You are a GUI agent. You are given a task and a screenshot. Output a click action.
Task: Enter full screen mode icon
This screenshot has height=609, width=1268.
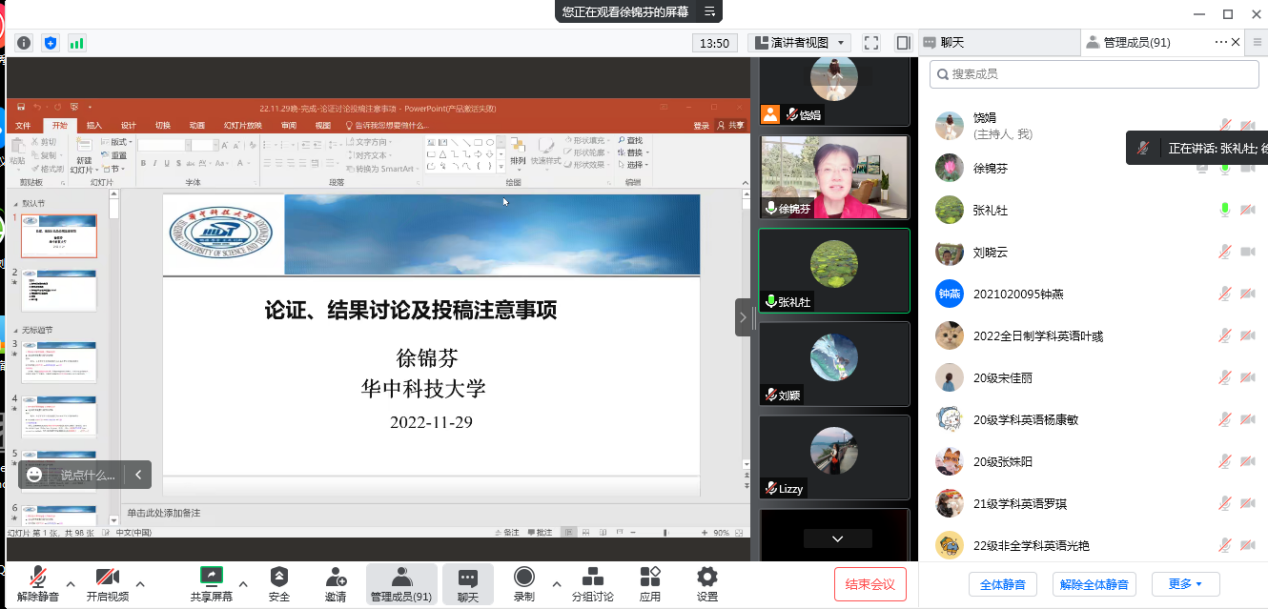coord(871,43)
